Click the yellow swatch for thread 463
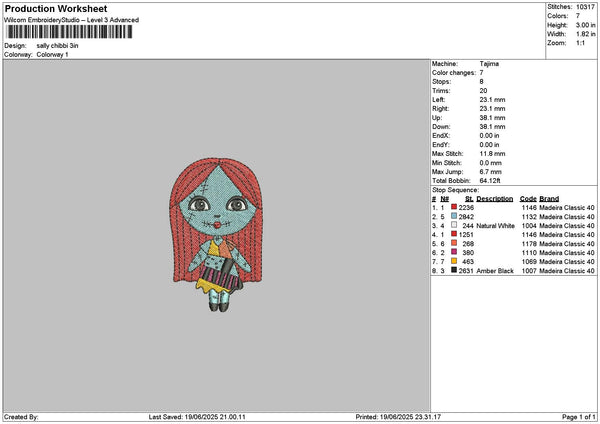This screenshot has width=600, height=424. [454, 261]
